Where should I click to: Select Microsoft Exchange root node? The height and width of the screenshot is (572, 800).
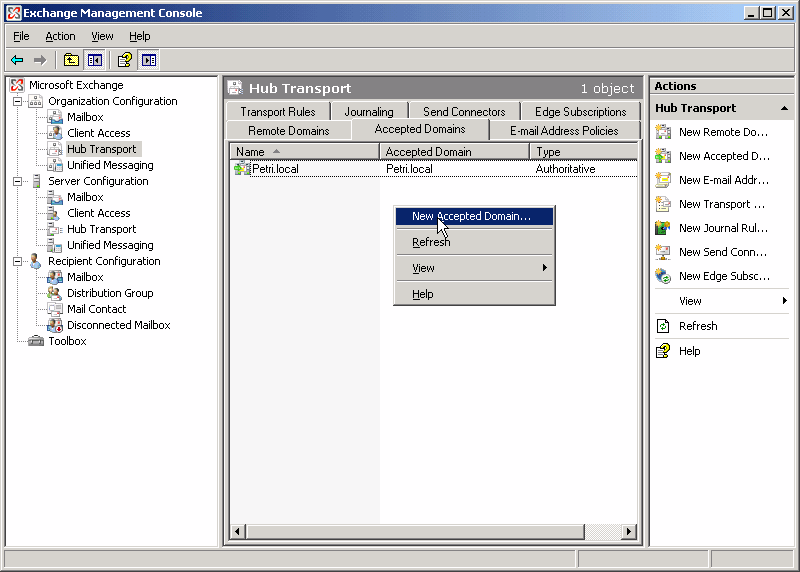[76, 85]
